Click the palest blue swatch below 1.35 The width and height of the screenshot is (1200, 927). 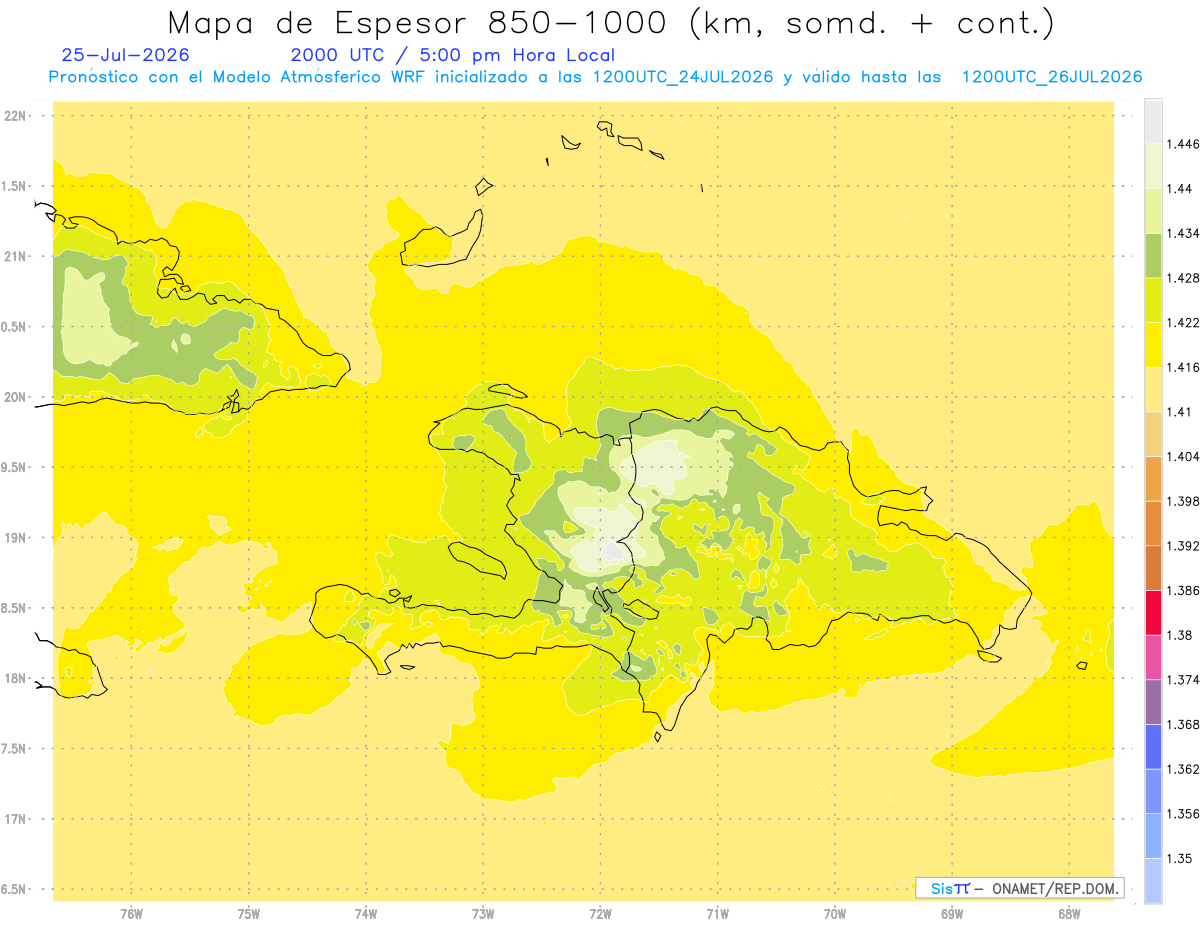click(1154, 881)
